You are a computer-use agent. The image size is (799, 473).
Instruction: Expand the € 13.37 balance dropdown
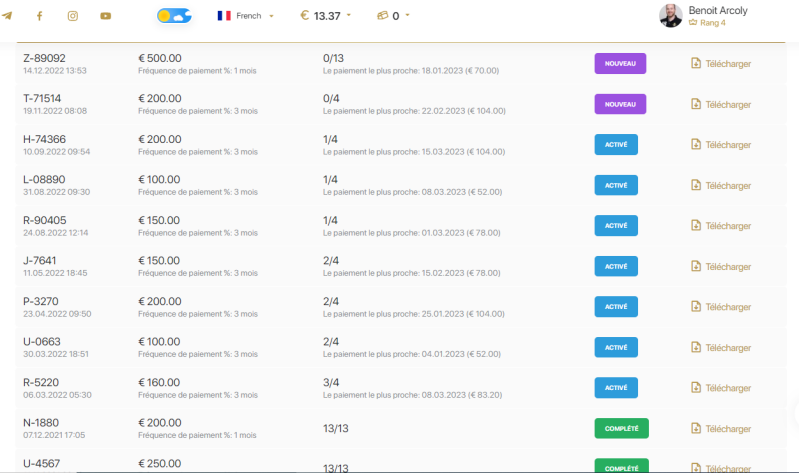[326, 16]
